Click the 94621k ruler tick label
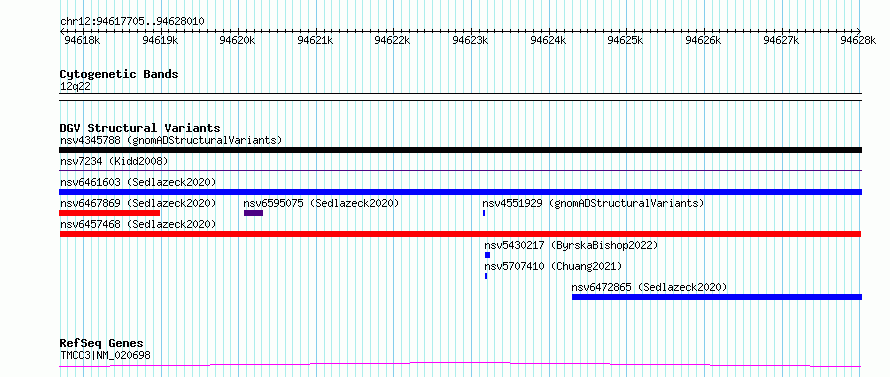This screenshot has height=377, width=890. click(316, 40)
